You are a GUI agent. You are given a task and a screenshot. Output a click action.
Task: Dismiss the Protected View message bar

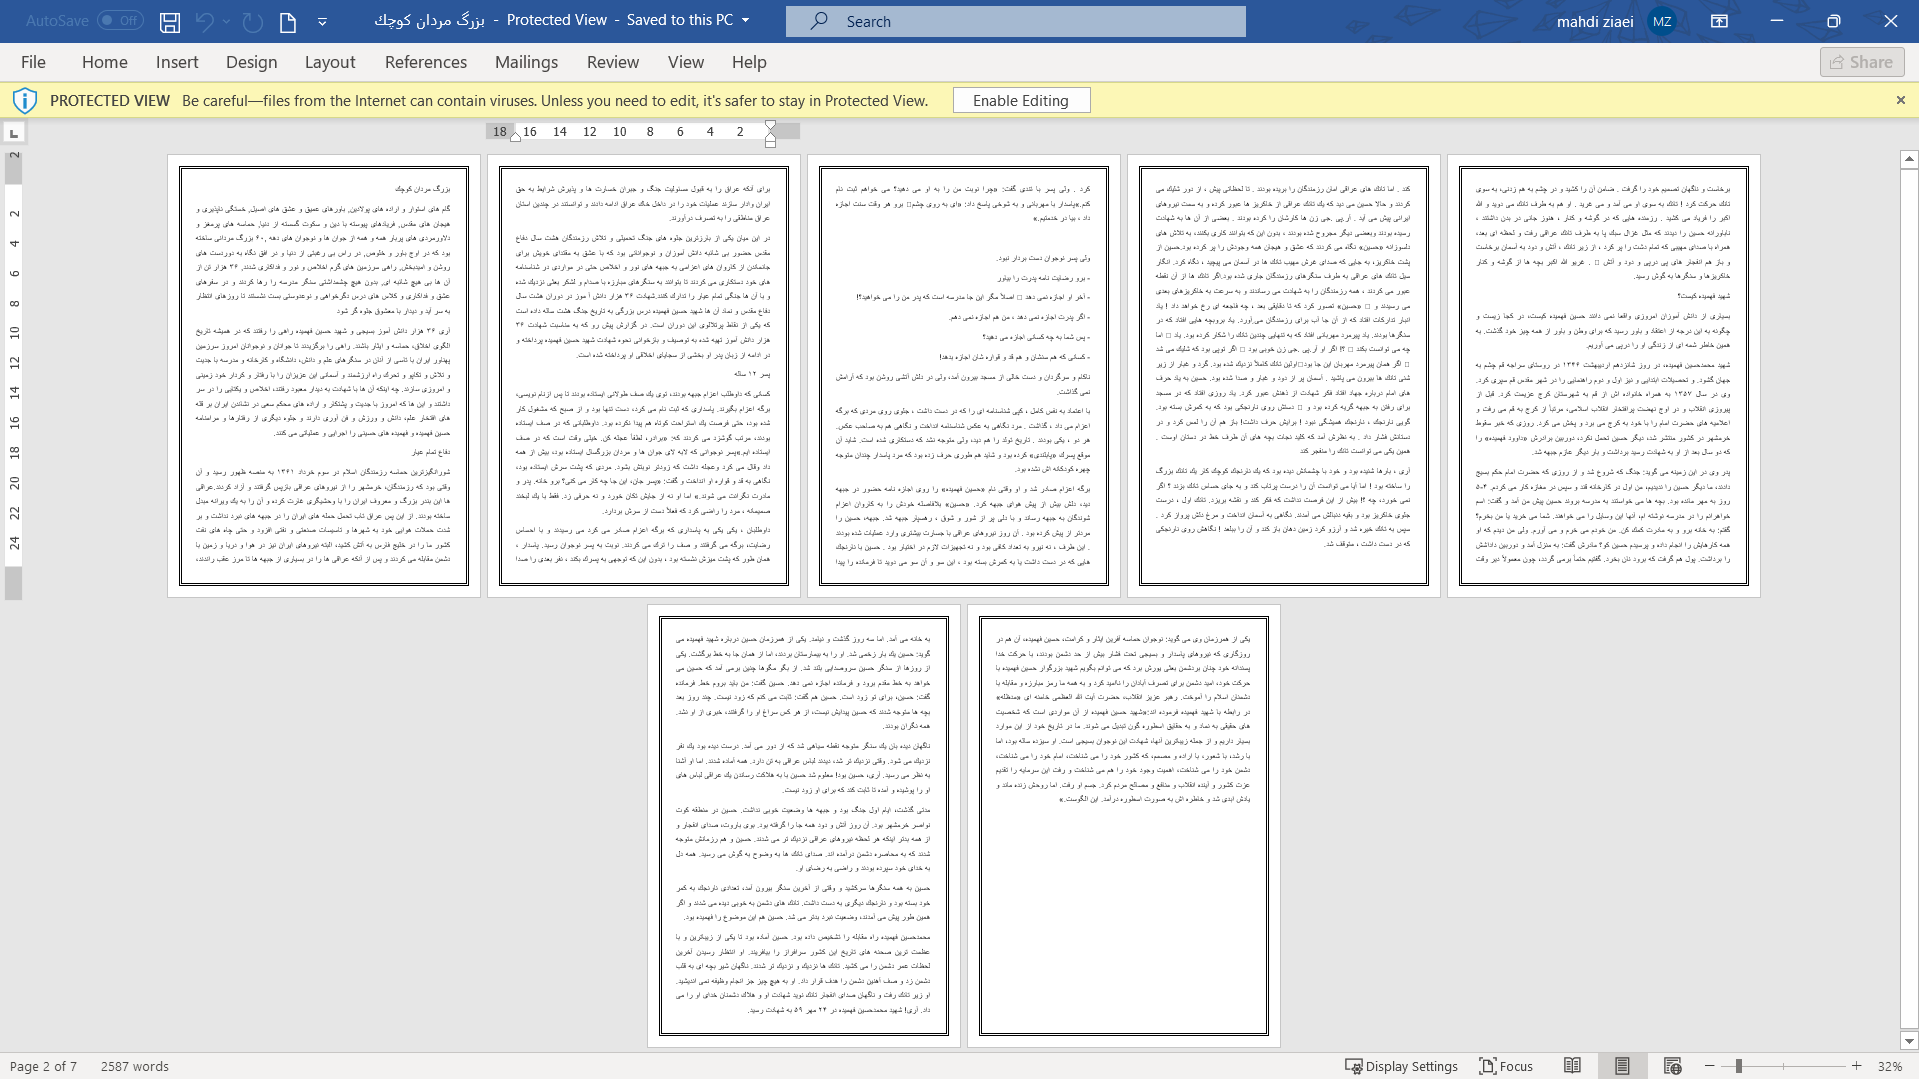(1901, 100)
